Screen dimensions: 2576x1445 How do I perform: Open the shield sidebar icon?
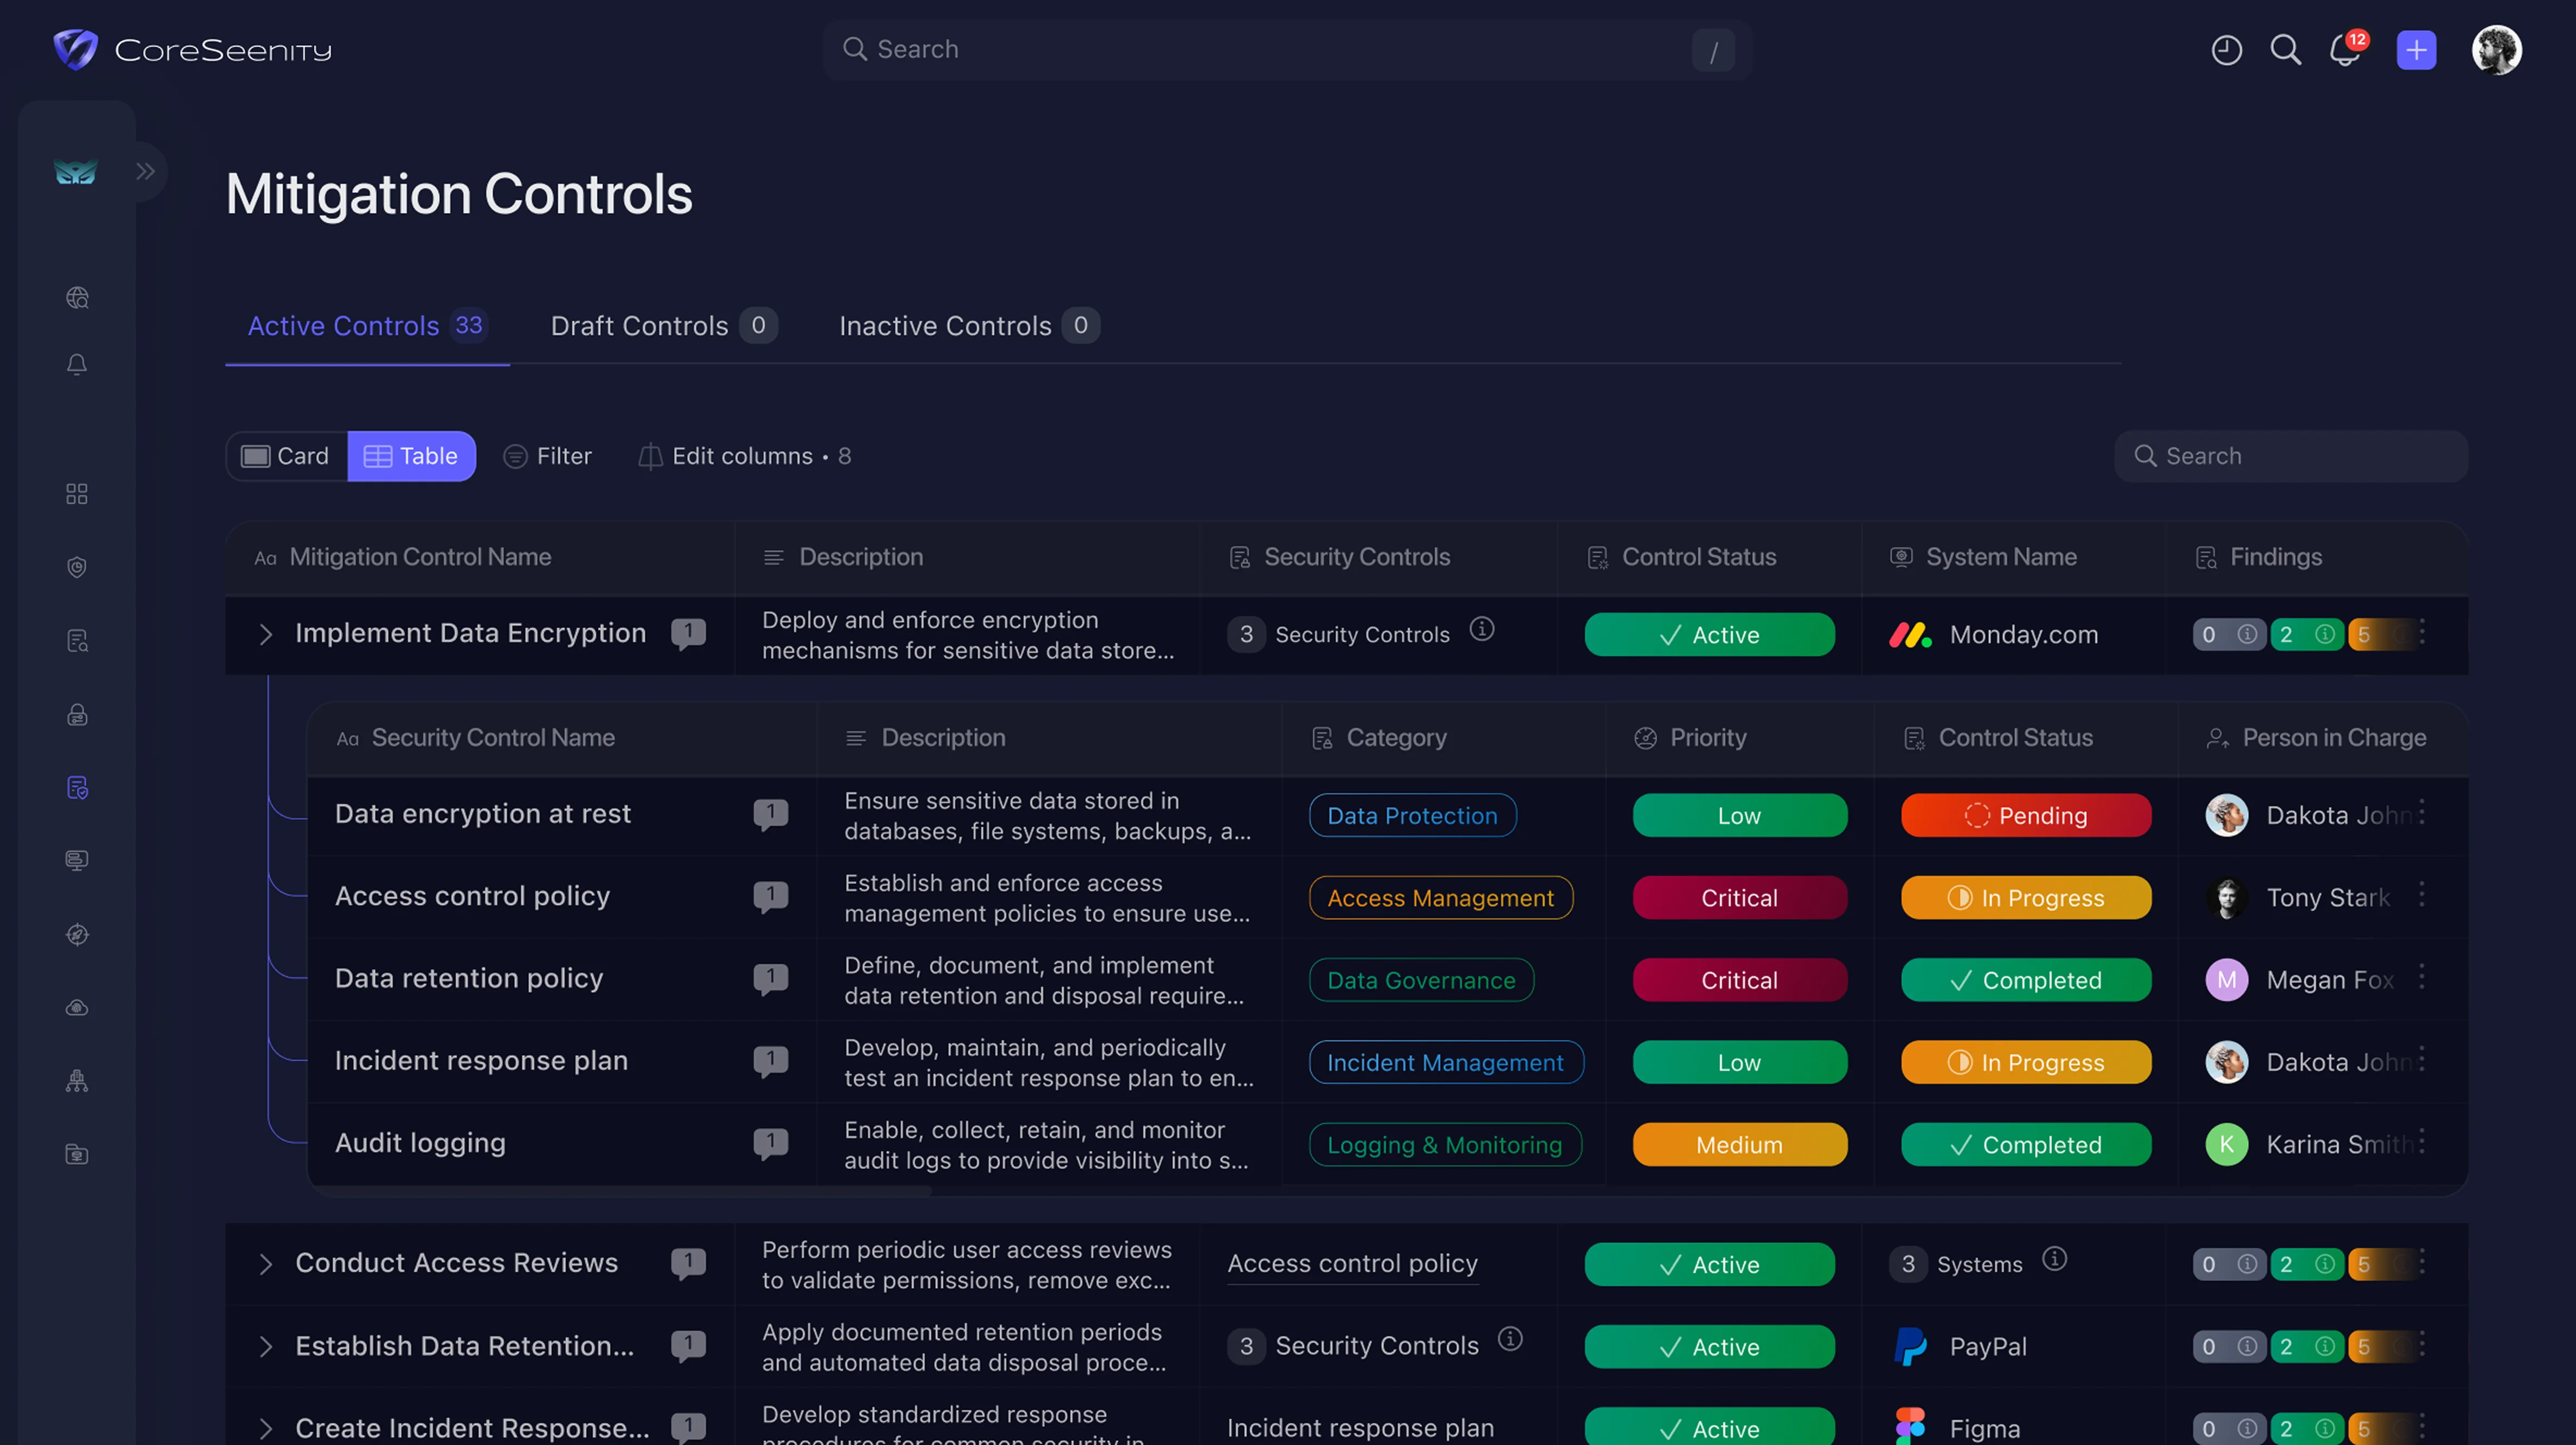point(77,567)
